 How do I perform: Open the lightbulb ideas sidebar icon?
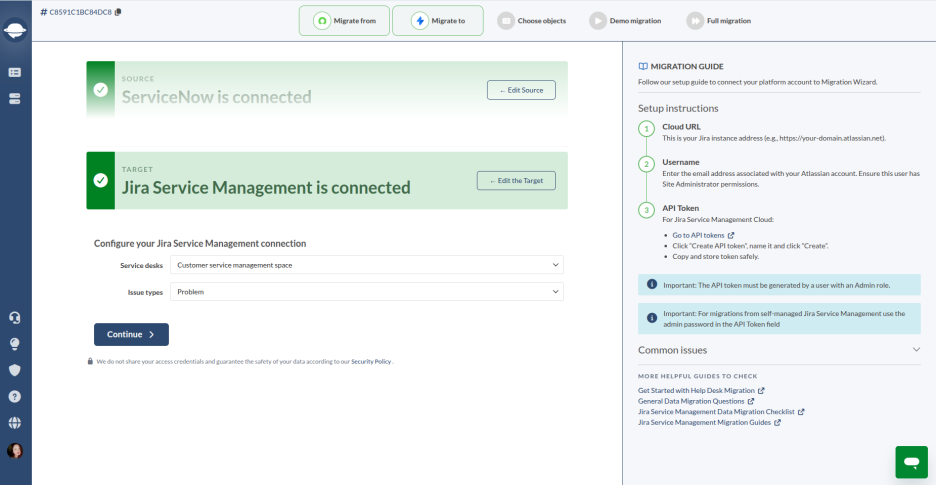15,344
